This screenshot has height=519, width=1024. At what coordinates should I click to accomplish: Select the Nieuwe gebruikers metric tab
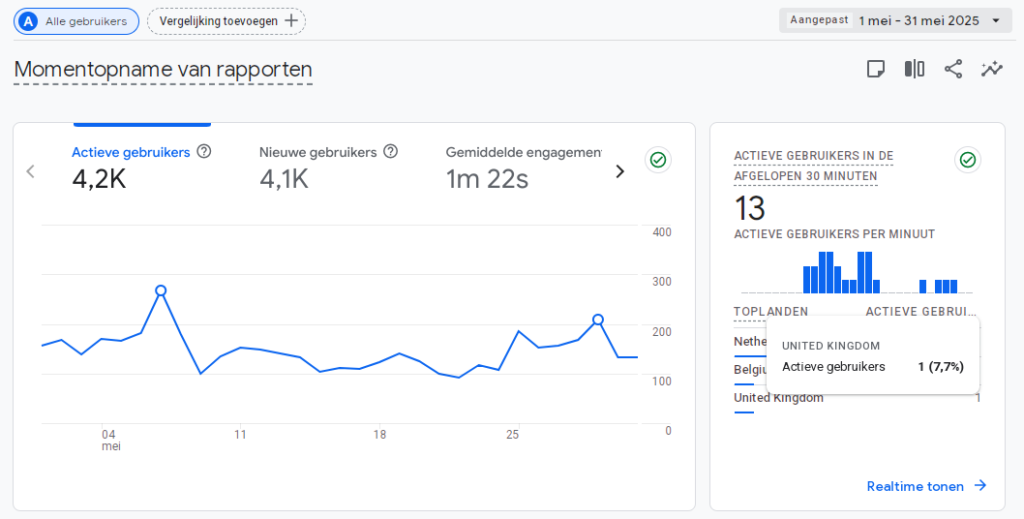coord(328,166)
